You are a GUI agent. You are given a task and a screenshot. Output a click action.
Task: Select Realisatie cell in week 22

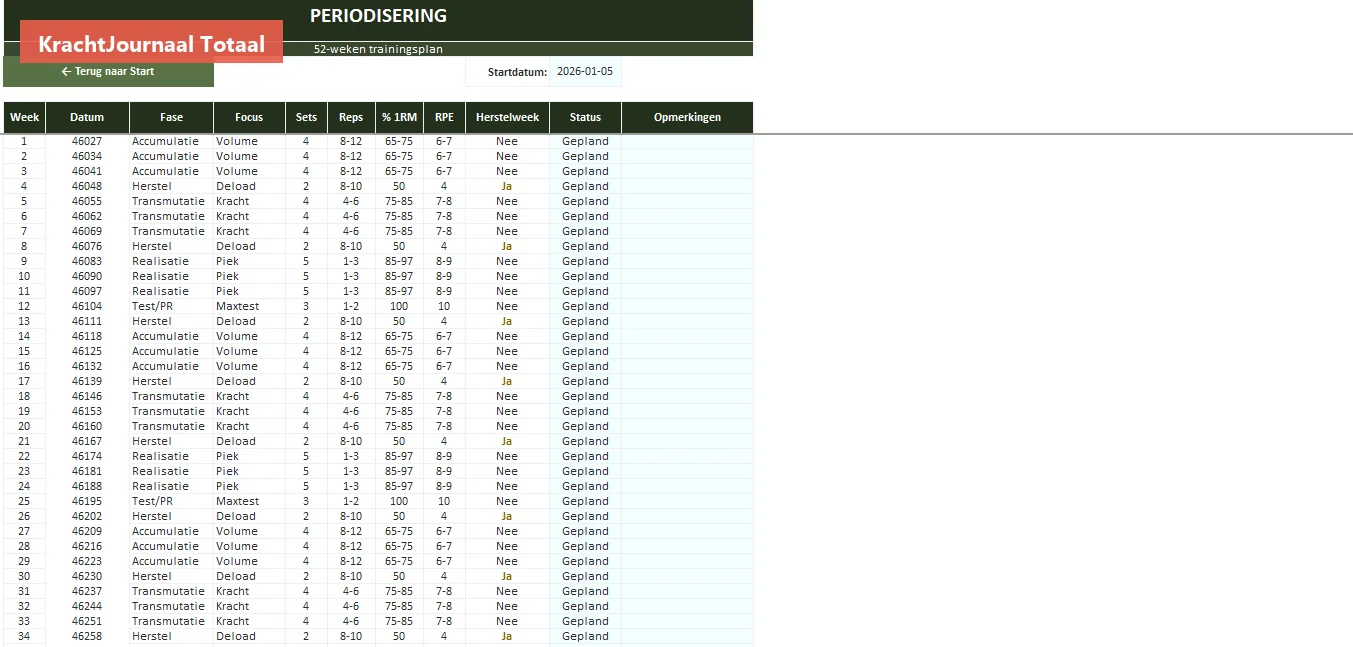(x=171, y=456)
